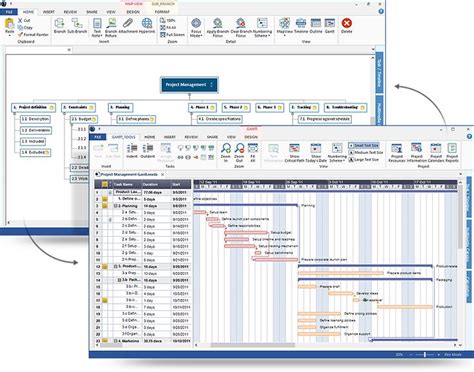The width and height of the screenshot is (474, 372).
Task: Collapse the 3.b Packaging task group row
Action: coord(119,280)
